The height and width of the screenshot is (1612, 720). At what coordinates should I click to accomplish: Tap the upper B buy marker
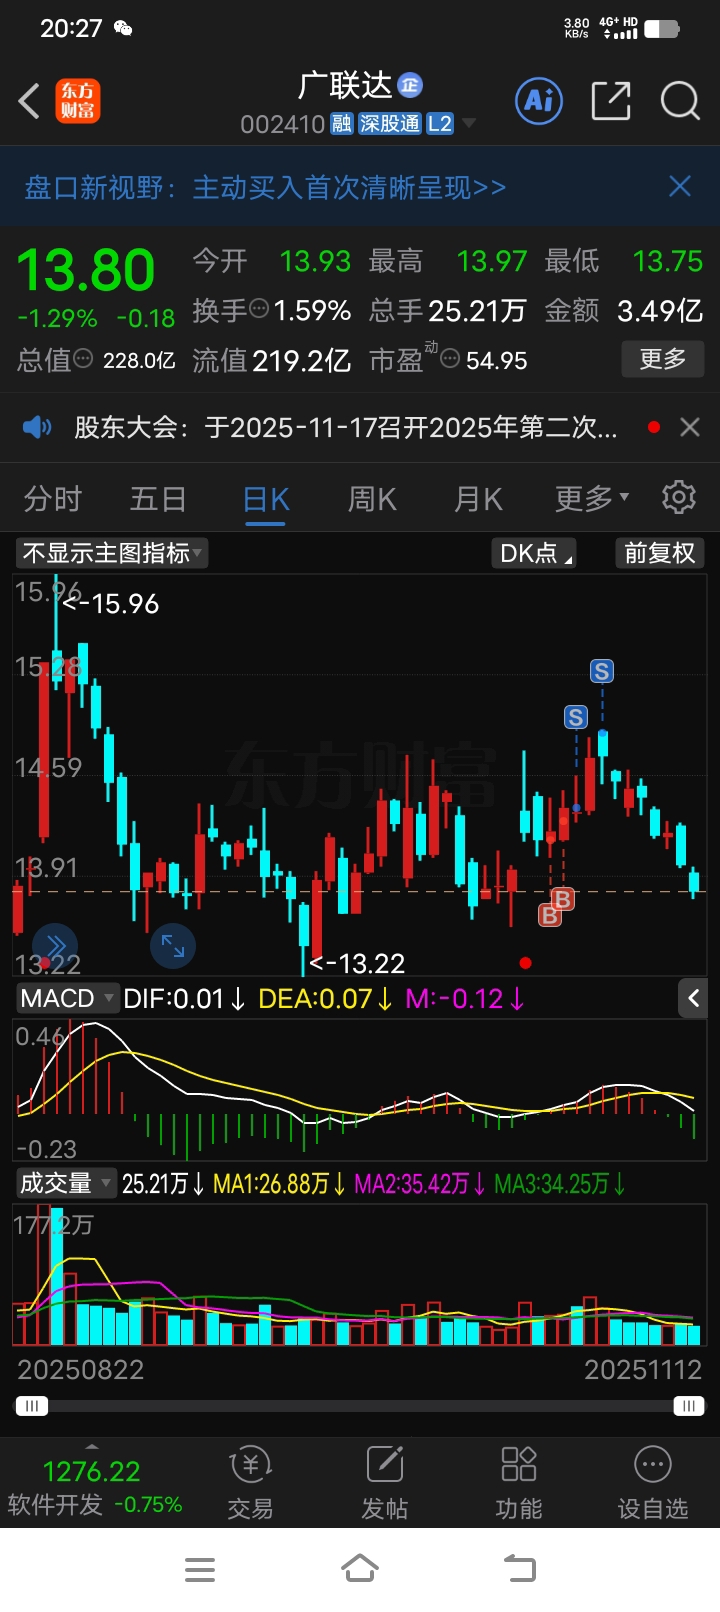(562, 899)
